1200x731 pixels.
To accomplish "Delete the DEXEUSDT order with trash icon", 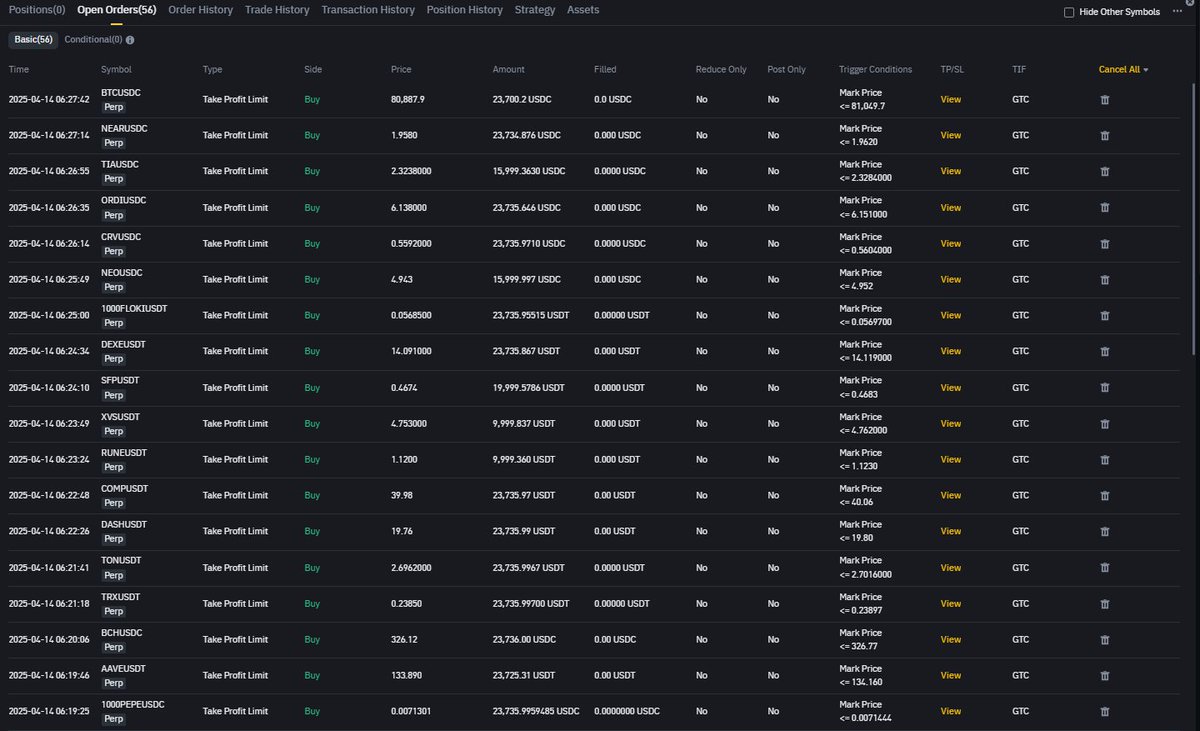I will [x=1105, y=352].
